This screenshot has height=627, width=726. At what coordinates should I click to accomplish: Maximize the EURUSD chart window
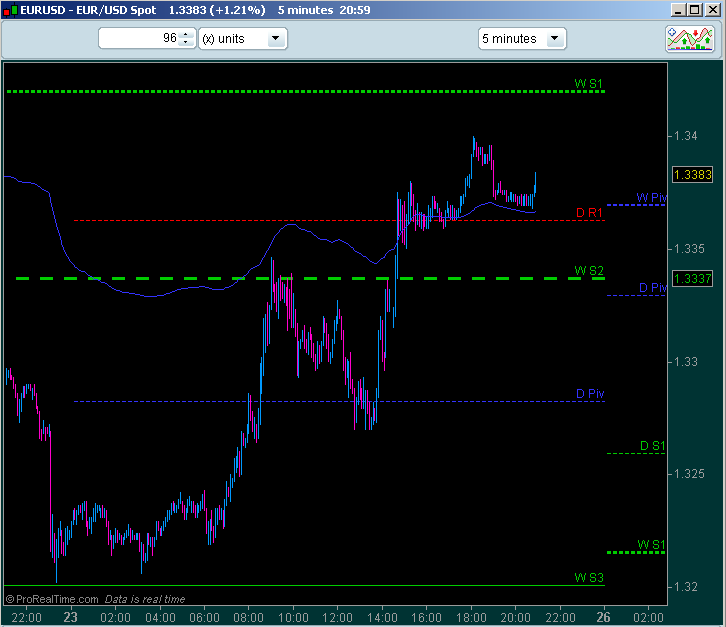695,10
